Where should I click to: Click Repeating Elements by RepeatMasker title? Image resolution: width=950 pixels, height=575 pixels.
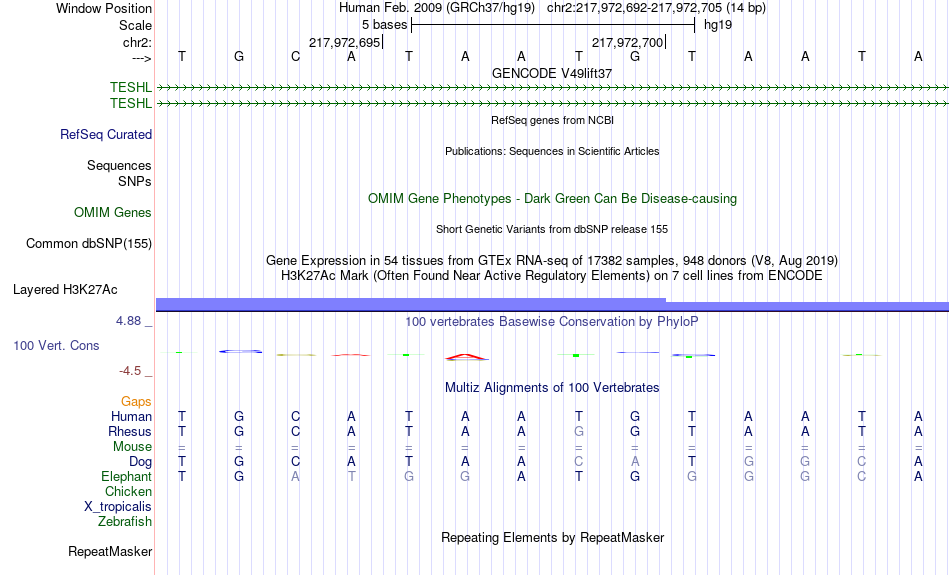(552, 537)
